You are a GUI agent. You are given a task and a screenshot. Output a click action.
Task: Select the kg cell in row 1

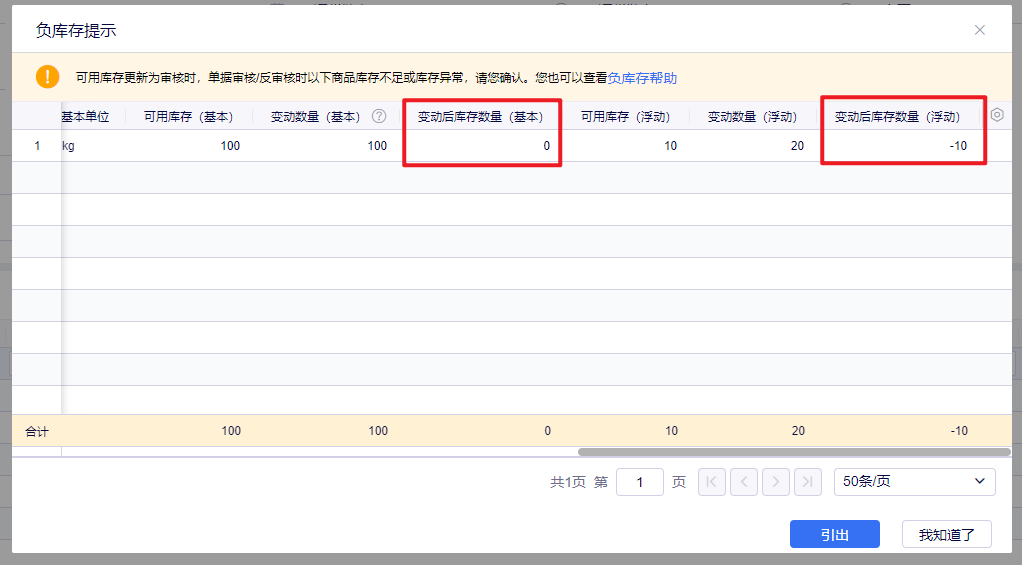[70, 146]
